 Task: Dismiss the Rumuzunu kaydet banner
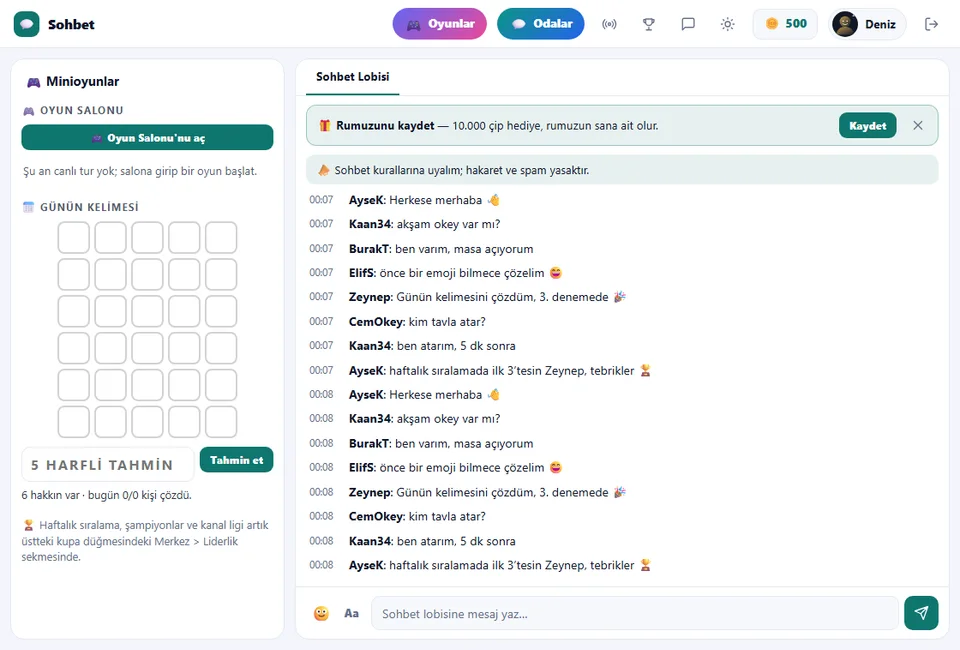[918, 125]
